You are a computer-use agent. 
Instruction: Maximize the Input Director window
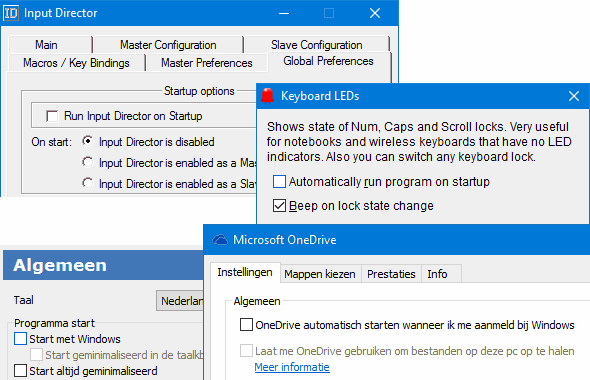point(329,13)
